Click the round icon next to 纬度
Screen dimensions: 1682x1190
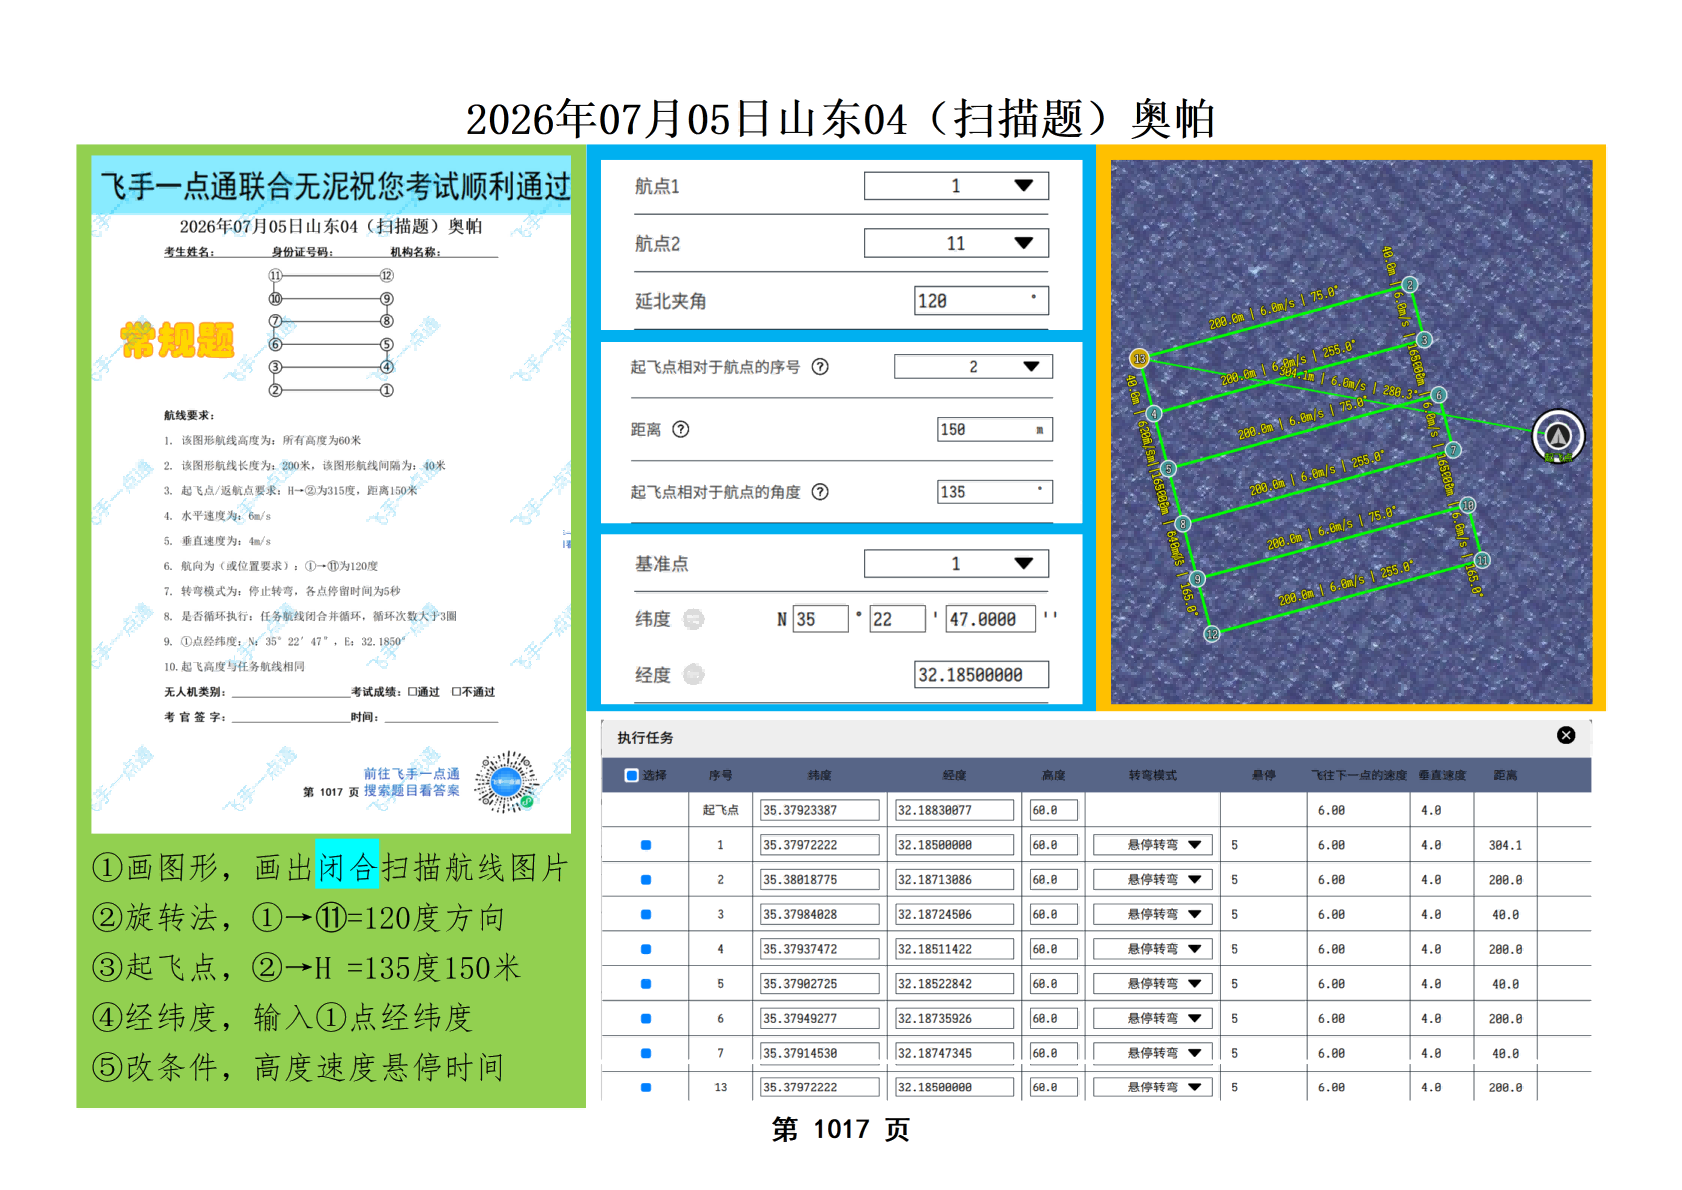pyautogui.click(x=694, y=619)
